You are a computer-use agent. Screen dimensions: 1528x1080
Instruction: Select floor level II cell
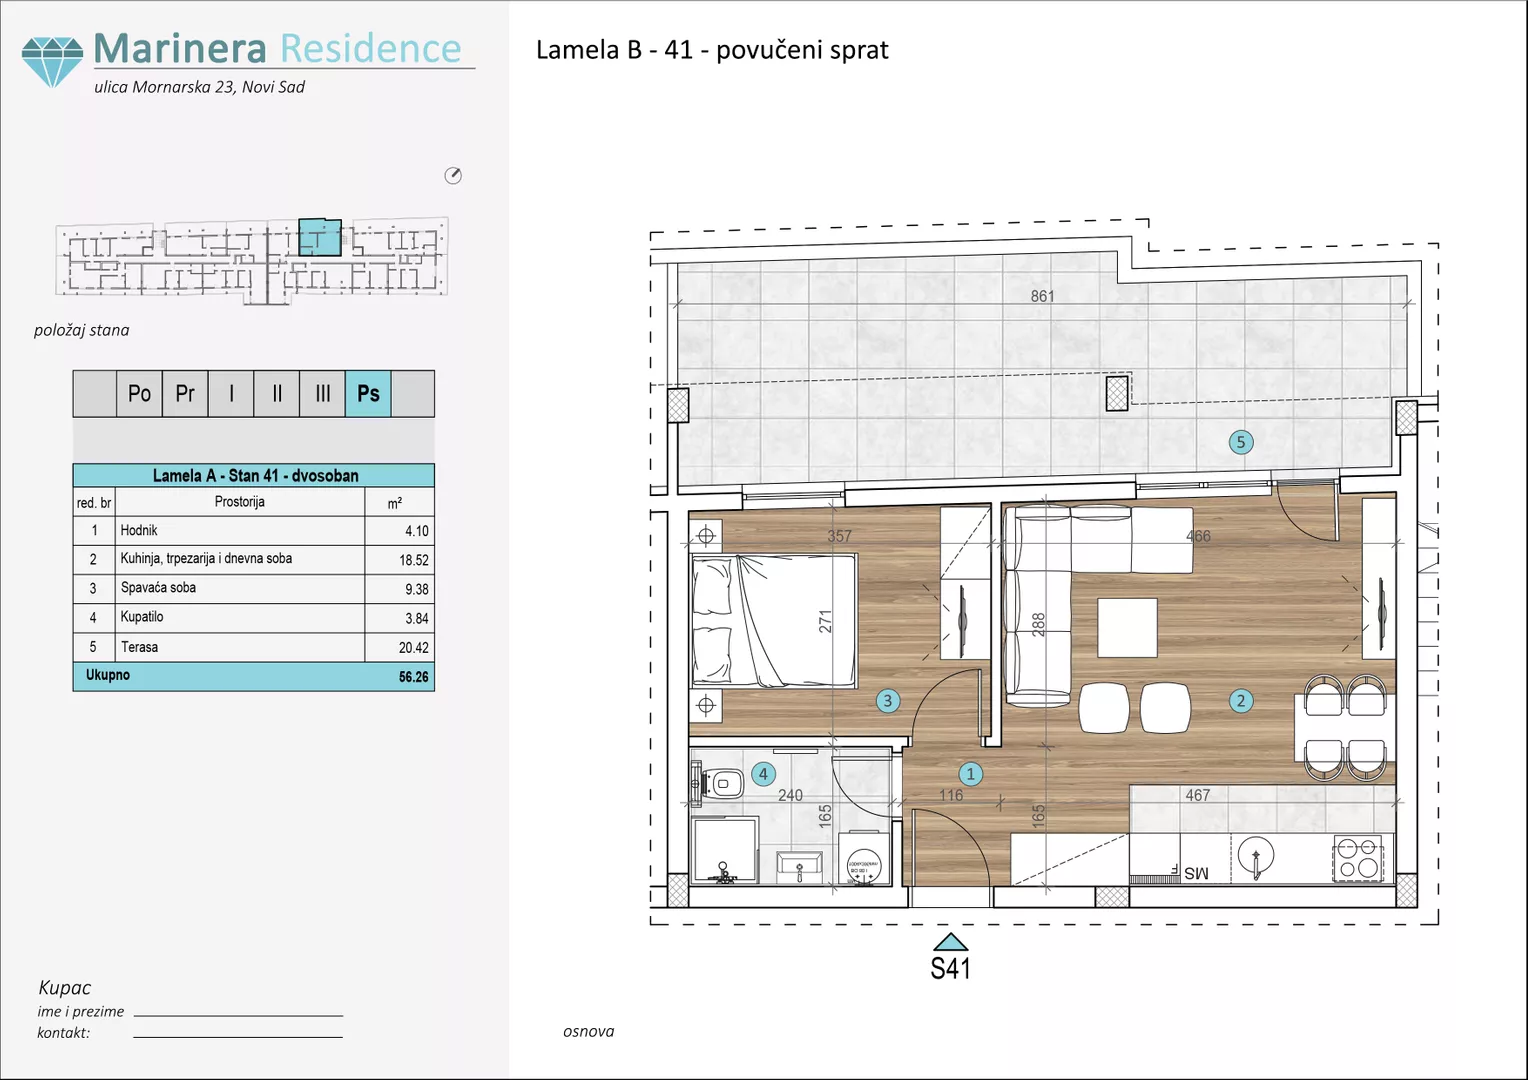[x=277, y=394]
